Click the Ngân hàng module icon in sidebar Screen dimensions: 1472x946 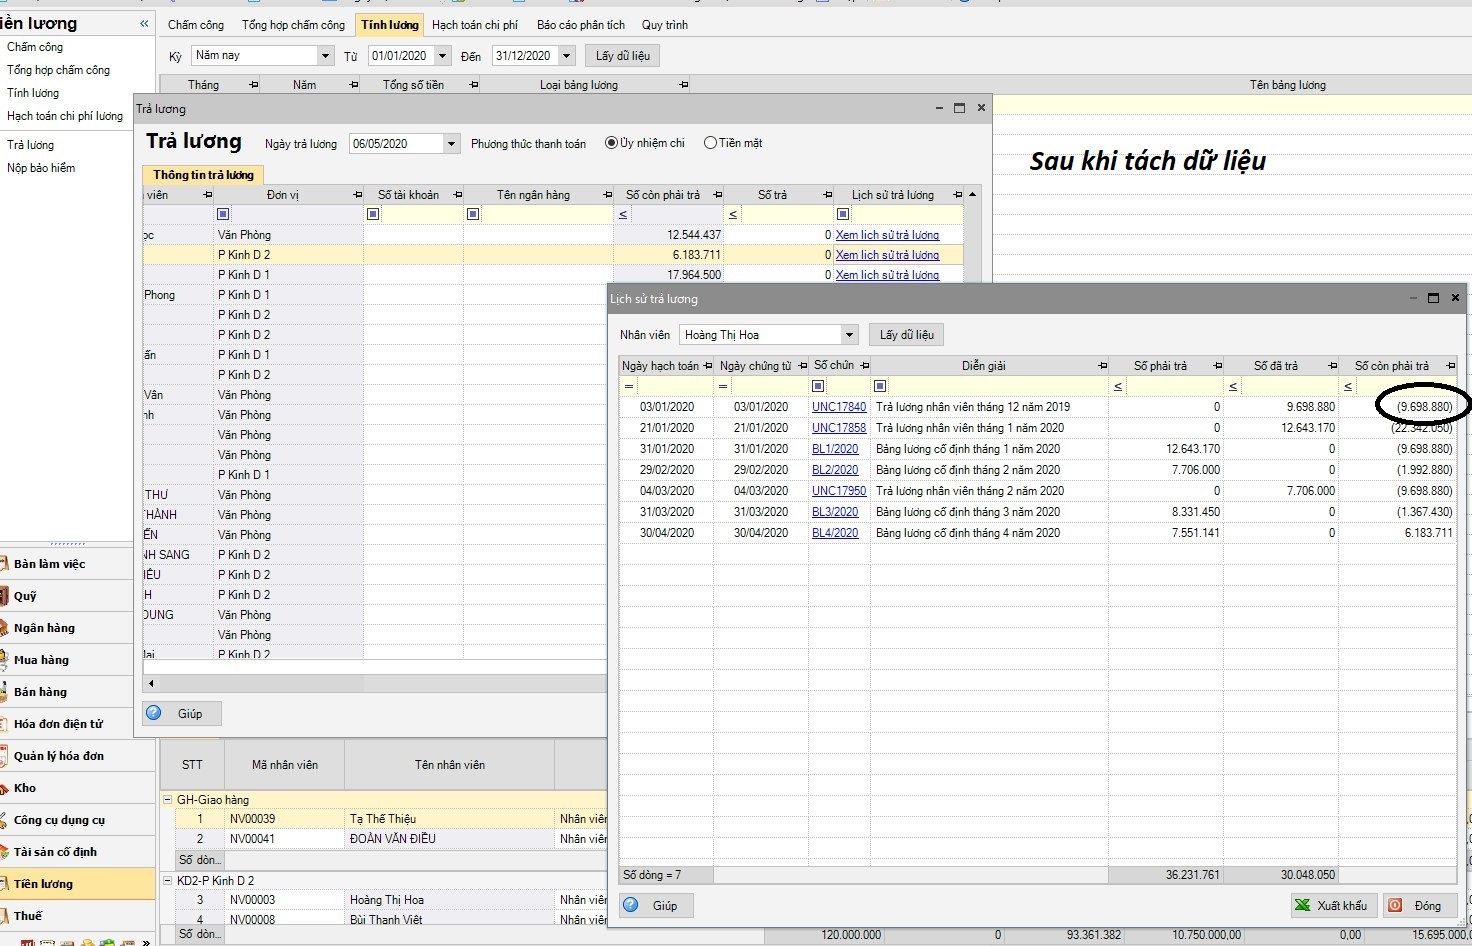[x=5, y=628]
